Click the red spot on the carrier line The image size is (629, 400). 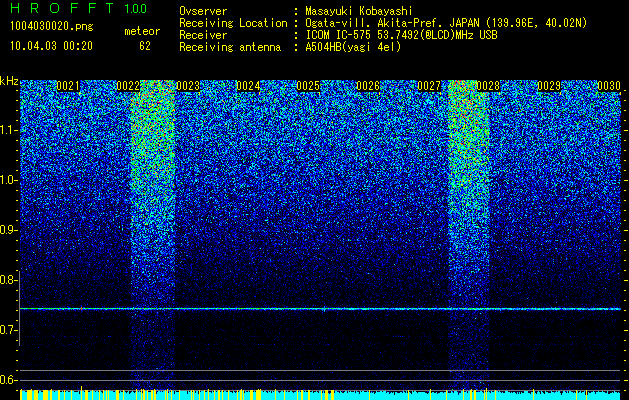81,309
